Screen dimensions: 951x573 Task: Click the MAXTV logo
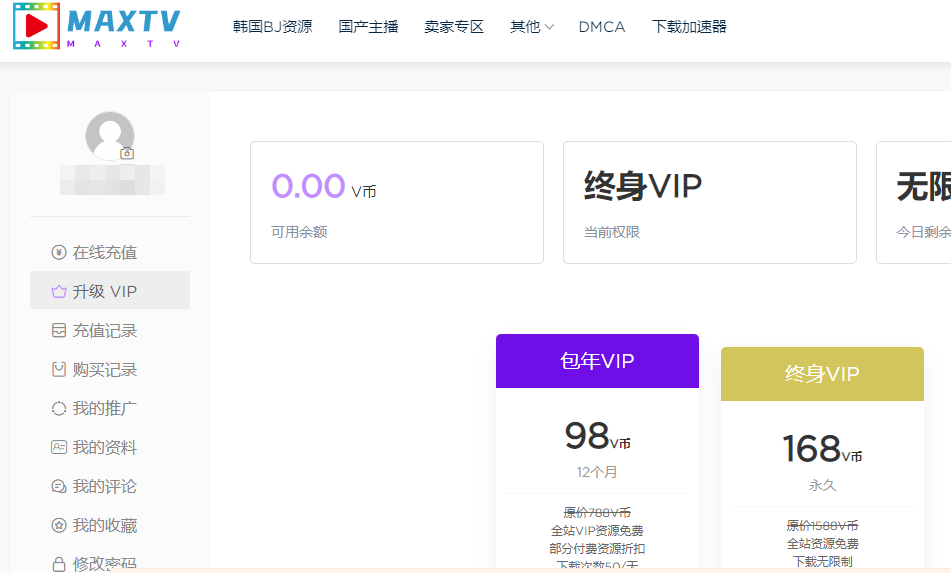coord(97,25)
